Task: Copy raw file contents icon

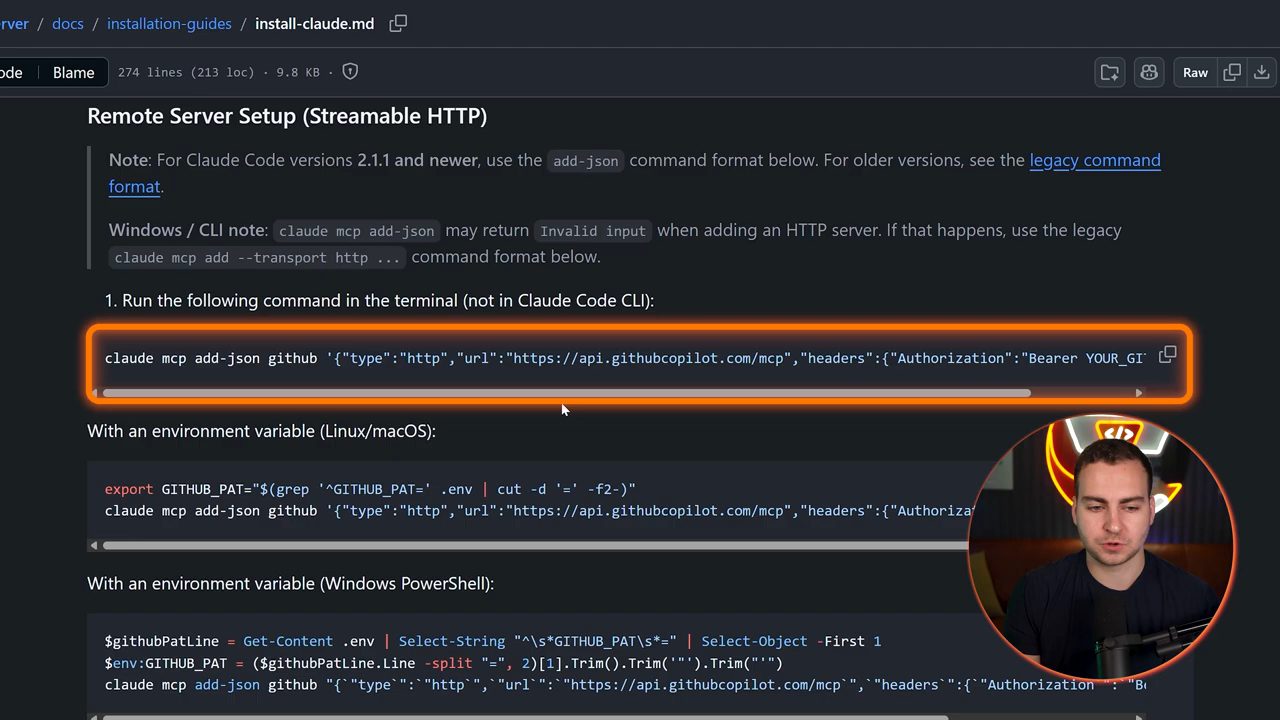Action: [x=1232, y=72]
